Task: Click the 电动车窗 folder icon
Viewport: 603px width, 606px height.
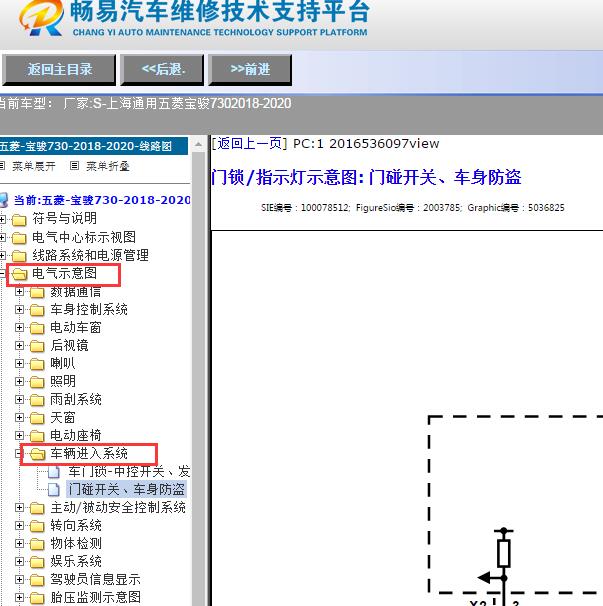Action: click(x=37, y=328)
